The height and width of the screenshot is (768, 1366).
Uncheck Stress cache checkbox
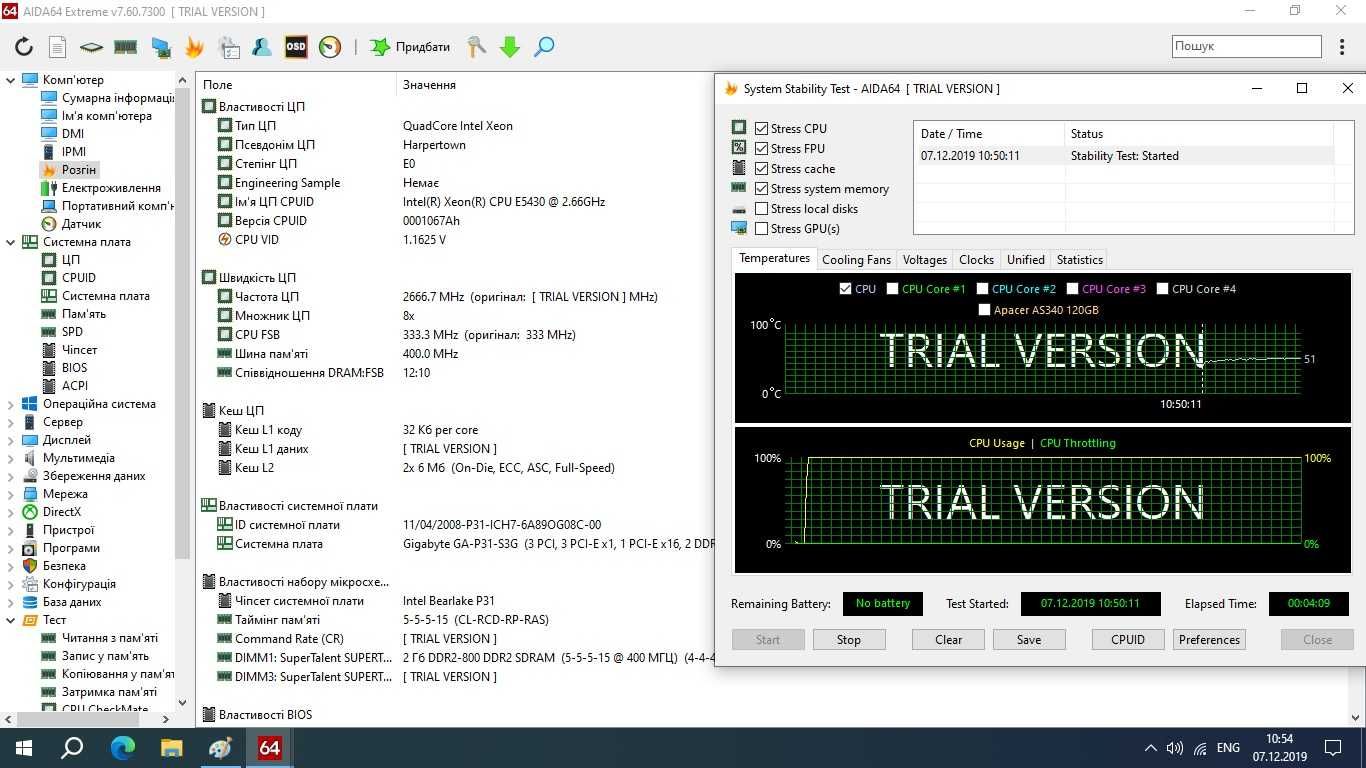pos(762,168)
